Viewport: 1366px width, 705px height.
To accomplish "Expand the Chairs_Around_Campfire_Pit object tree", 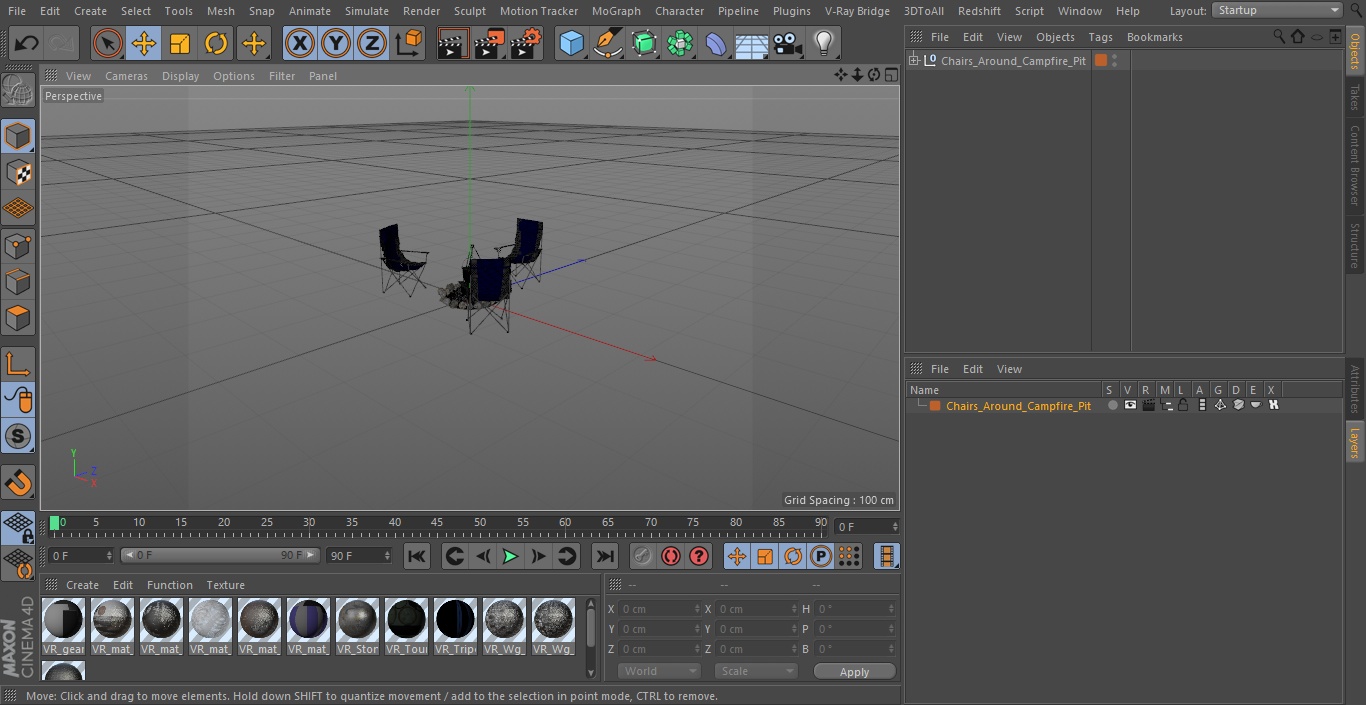I will click(913, 61).
